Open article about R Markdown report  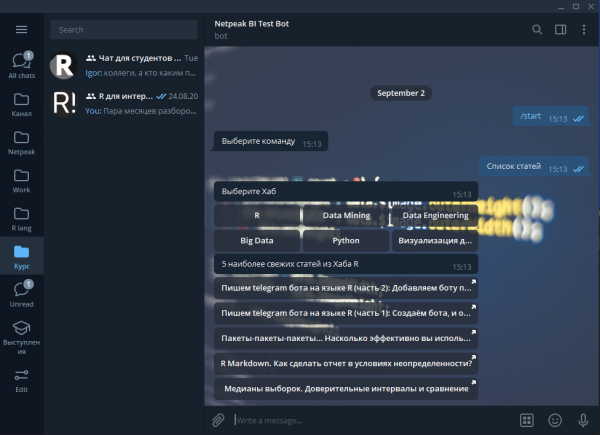(346, 364)
